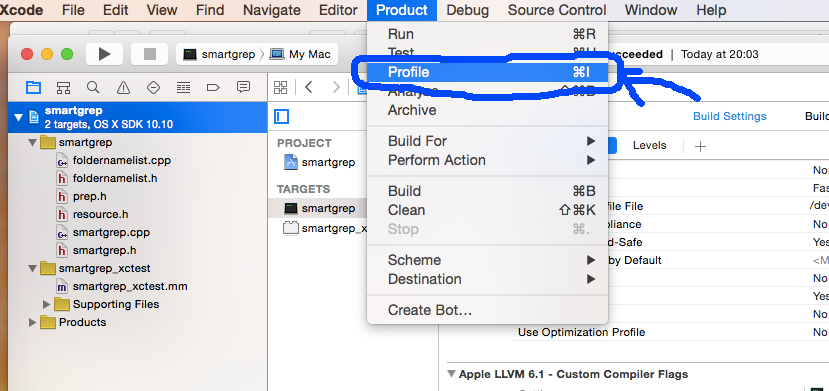Open the Report navigator speech bubble icon
This screenshot has width=829, height=391.
(x=243, y=87)
